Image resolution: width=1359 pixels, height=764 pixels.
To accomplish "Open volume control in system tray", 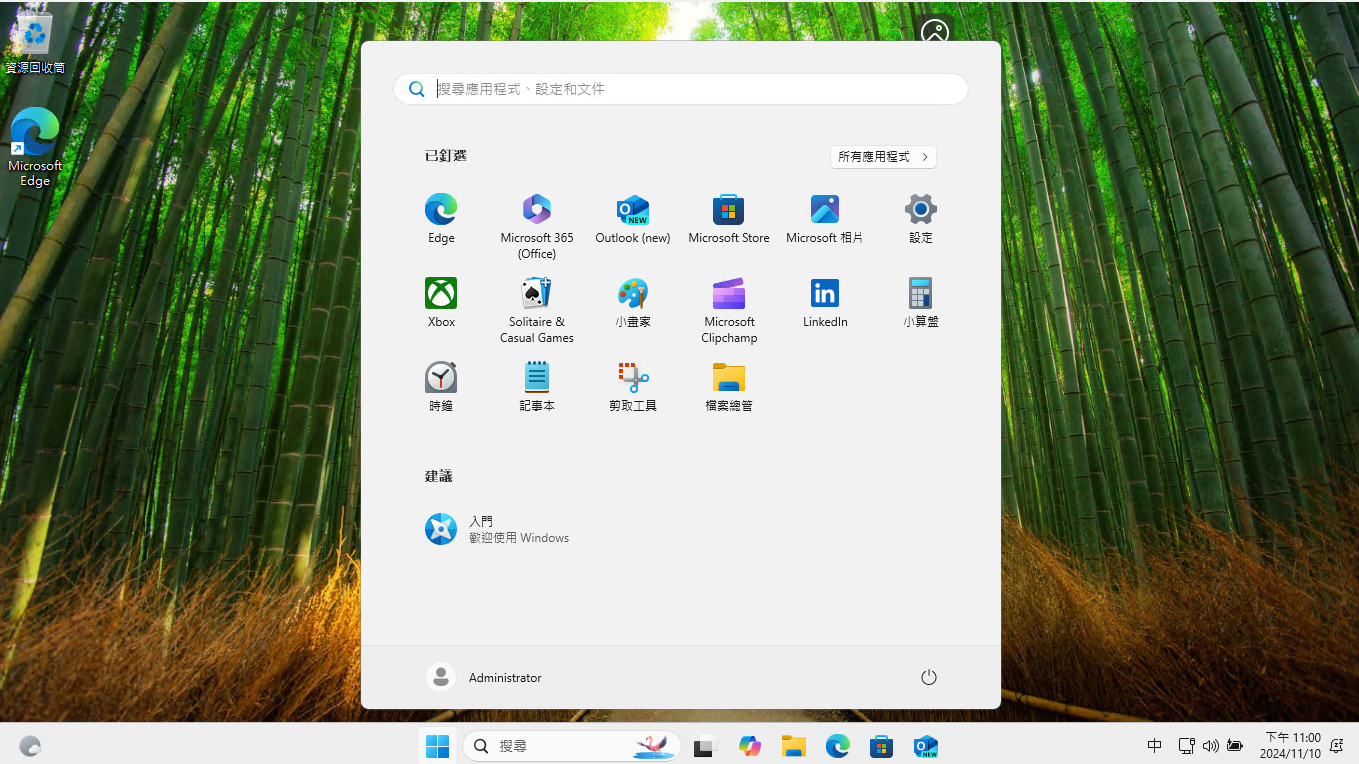I will (x=1210, y=746).
